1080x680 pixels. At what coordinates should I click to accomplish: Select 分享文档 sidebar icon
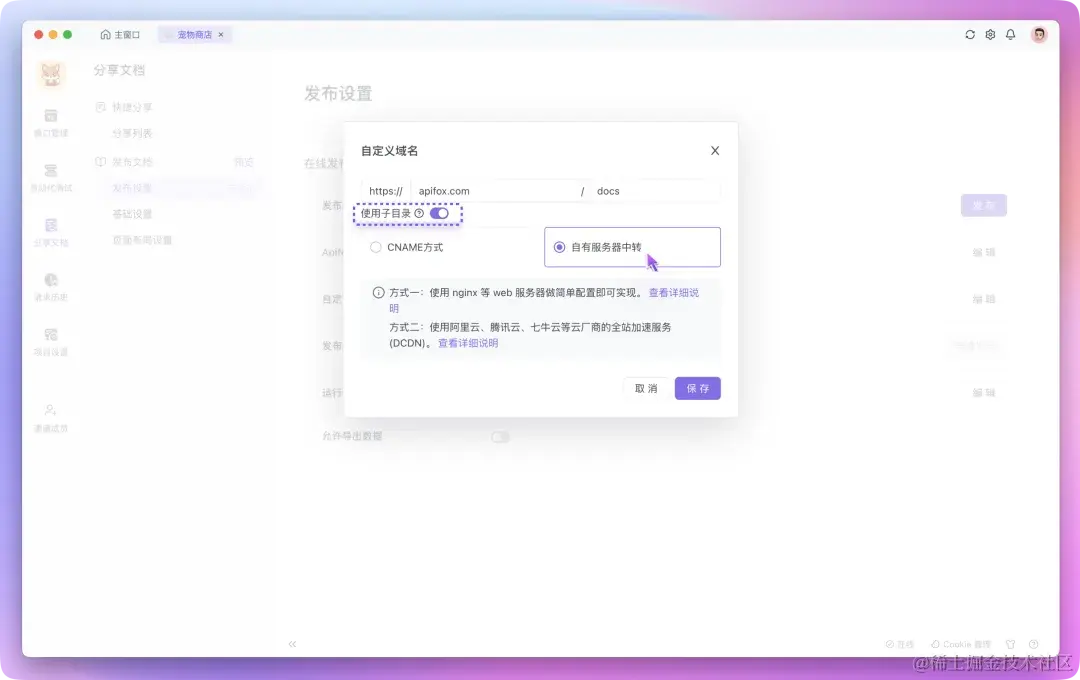(x=51, y=230)
